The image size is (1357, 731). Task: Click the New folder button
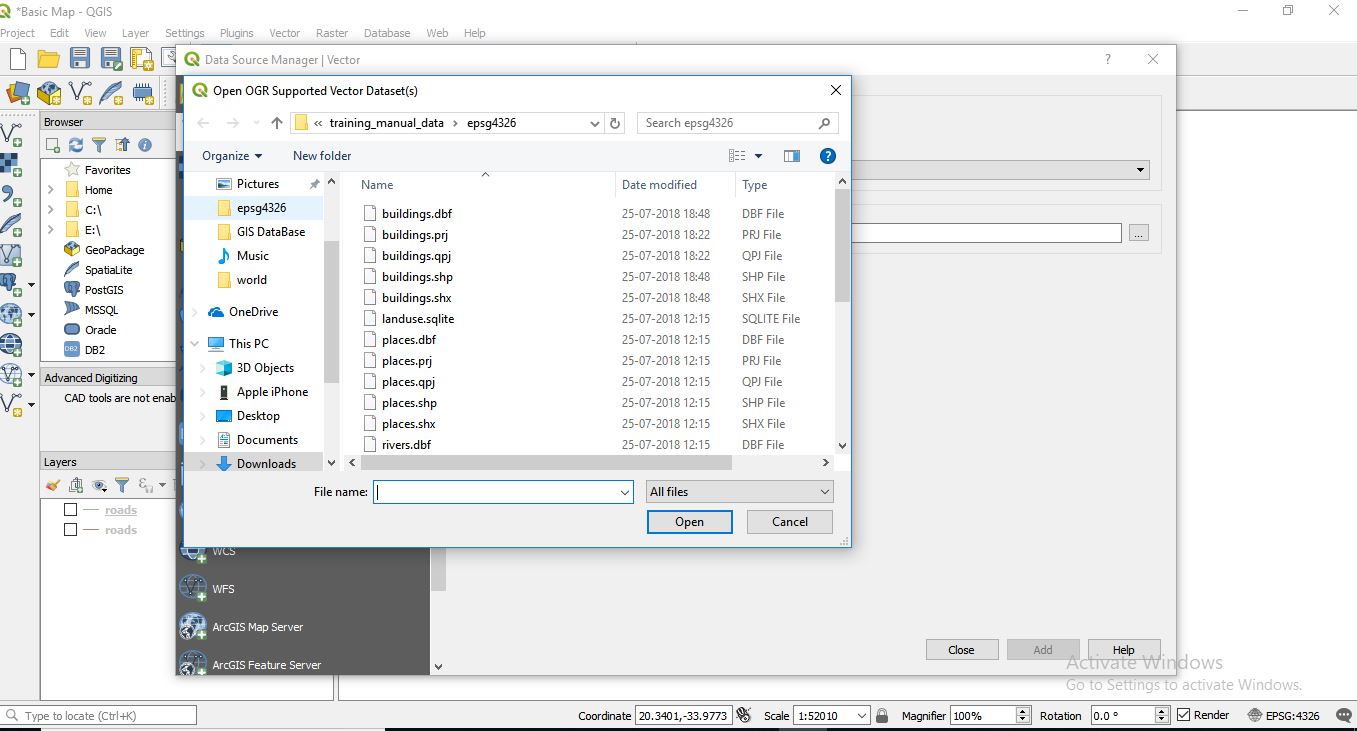322,156
